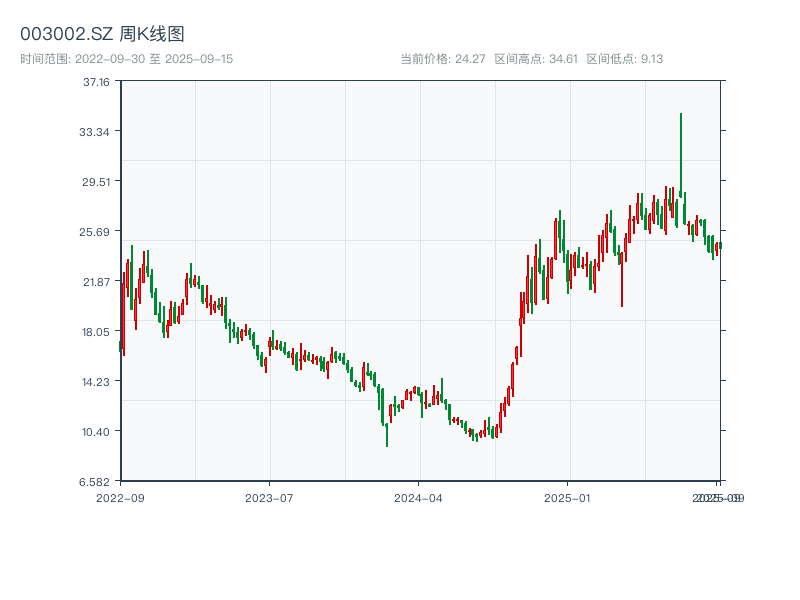Click the 37.16 price axis label
Image resolution: width=800 pixels, height=600 pixels.
click(x=96, y=82)
